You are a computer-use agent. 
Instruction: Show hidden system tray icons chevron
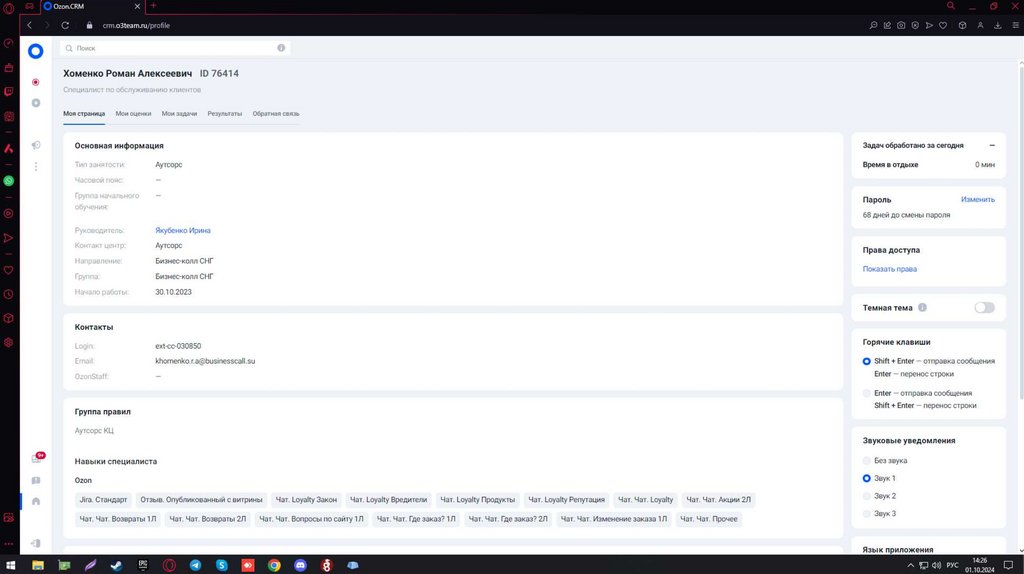point(910,566)
